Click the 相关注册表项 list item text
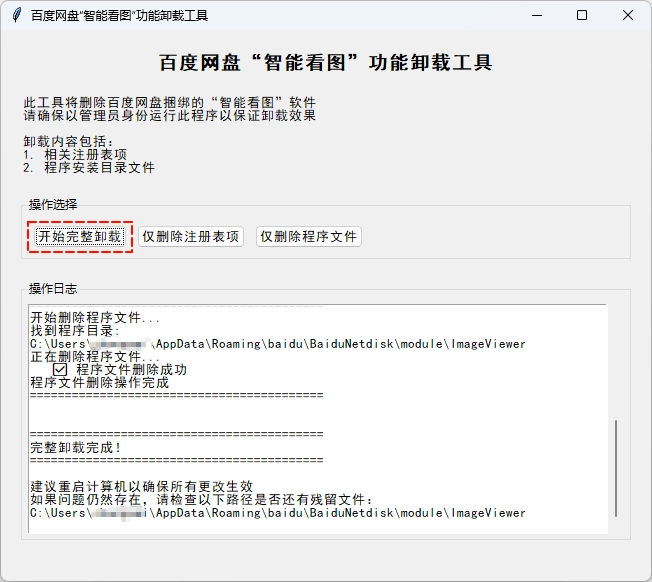652x582 pixels. pos(84,155)
